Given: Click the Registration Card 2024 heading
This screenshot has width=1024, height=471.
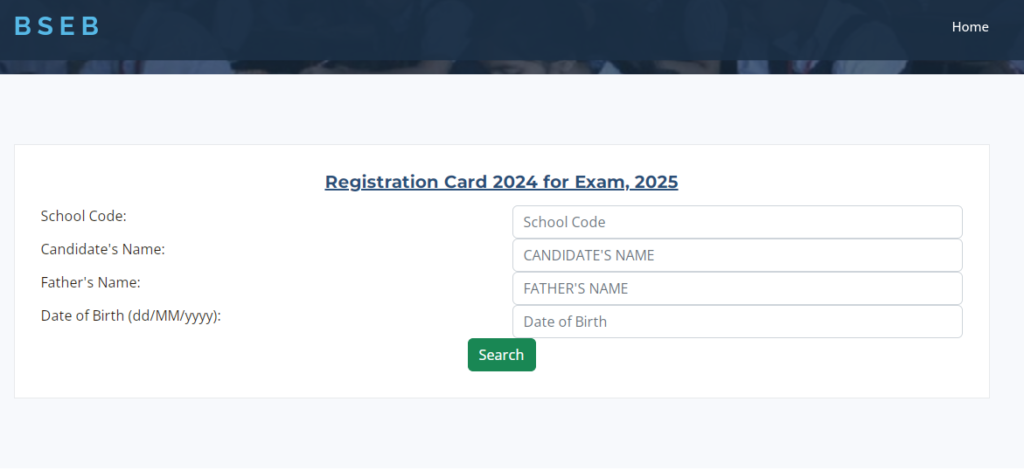Looking at the screenshot, I should (x=501, y=182).
